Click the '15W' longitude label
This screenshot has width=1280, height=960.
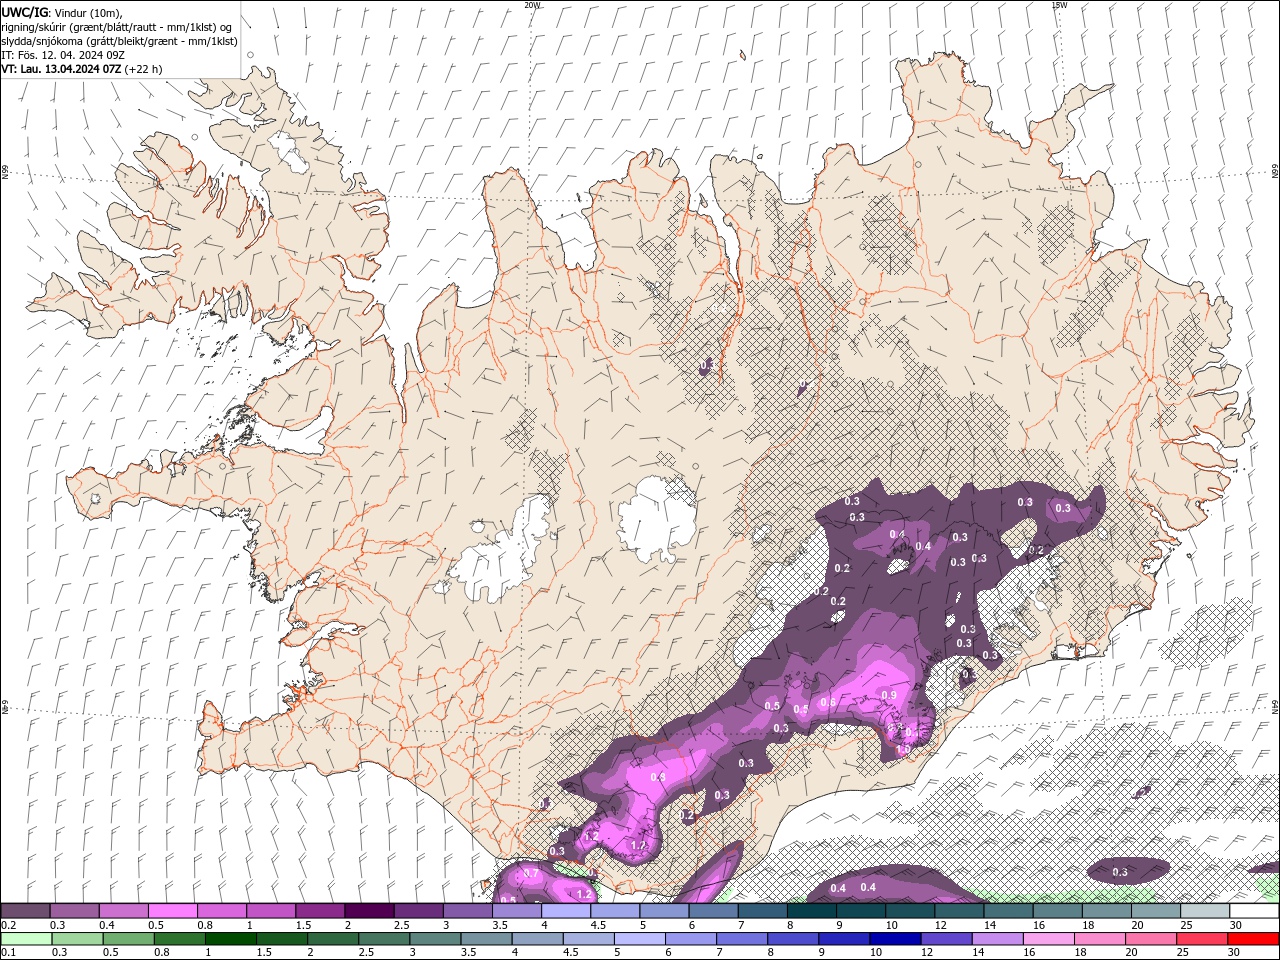pos(1059,5)
